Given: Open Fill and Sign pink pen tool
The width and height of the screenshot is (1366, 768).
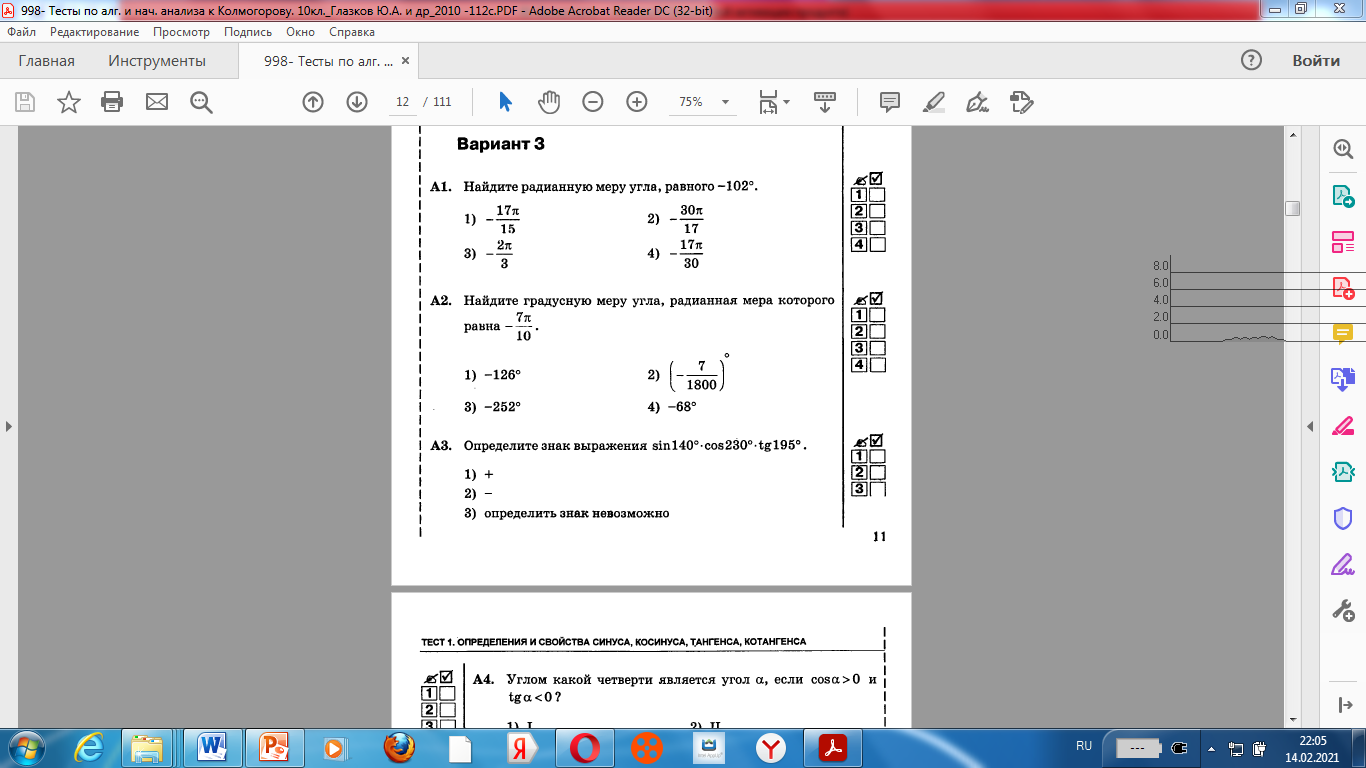Looking at the screenshot, I should click(x=1343, y=425).
